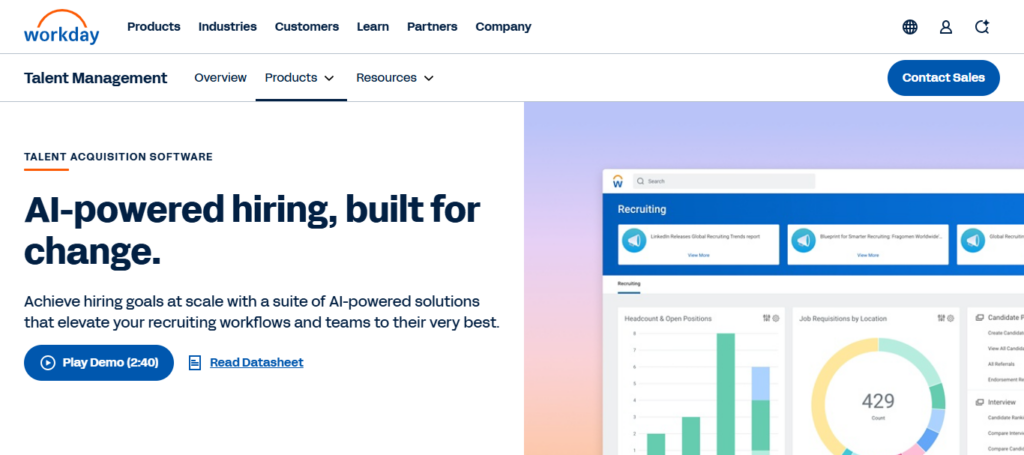The height and width of the screenshot is (455, 1024).
Task: Click the Interview section heading
Action: point(1002,402)
